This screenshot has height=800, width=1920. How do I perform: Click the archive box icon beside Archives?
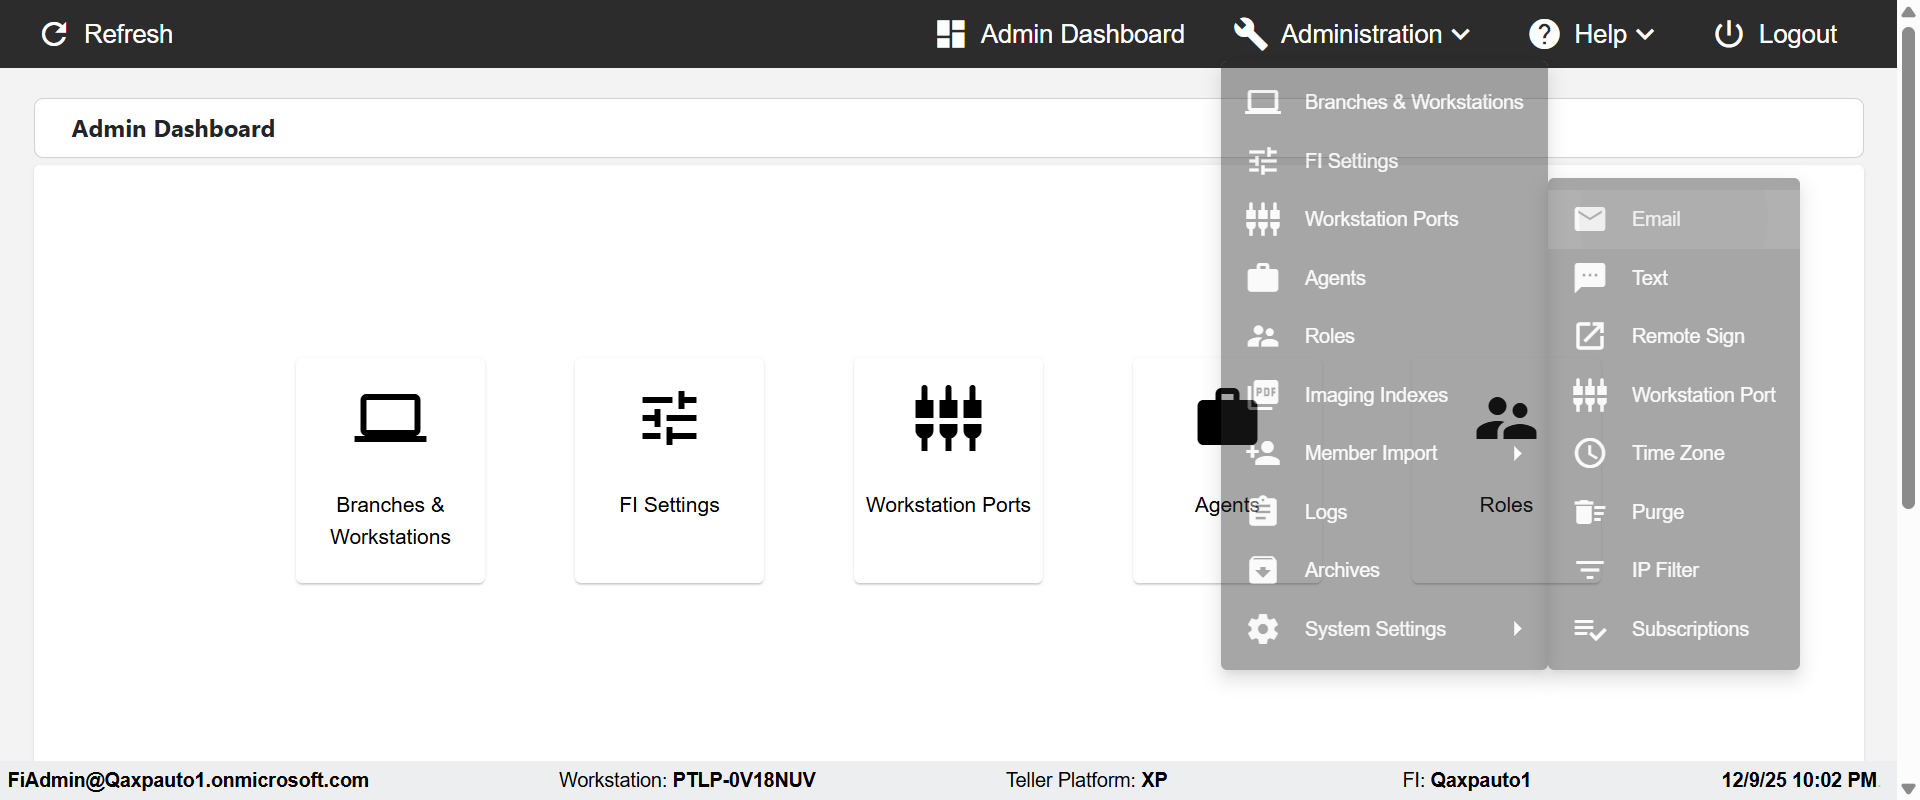[1263, 570]
